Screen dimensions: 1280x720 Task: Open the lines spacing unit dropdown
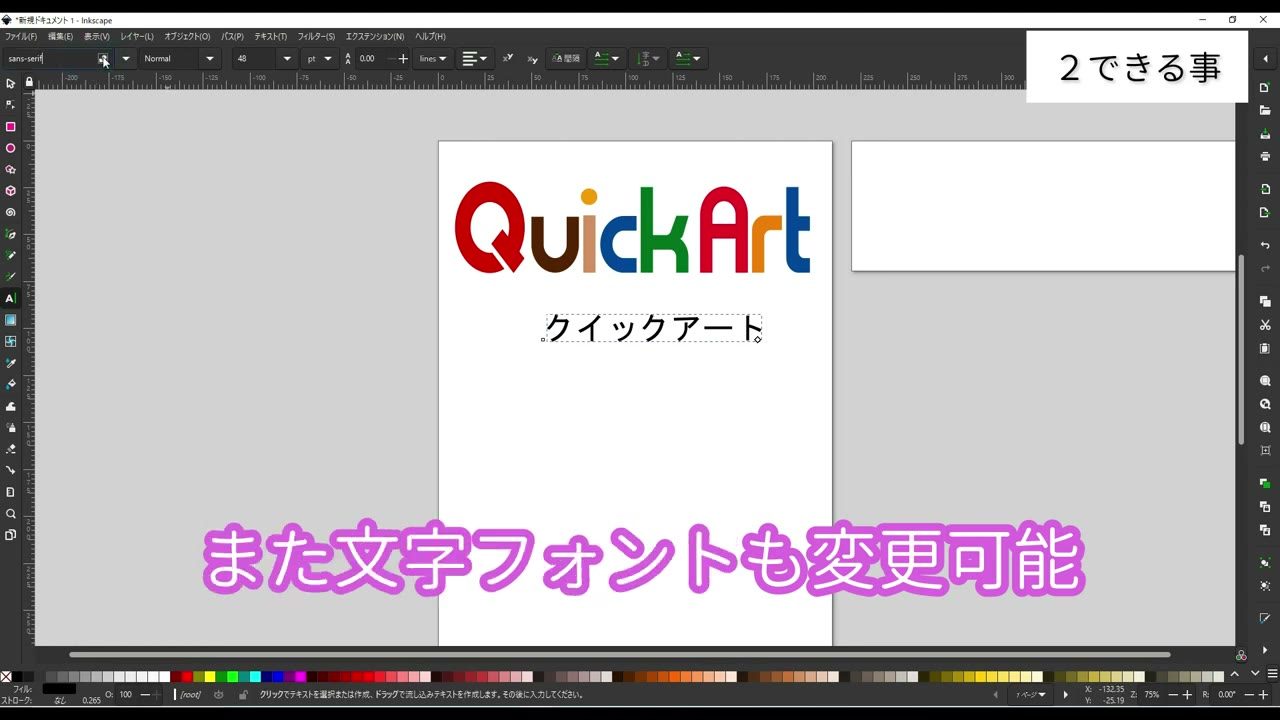434,59
